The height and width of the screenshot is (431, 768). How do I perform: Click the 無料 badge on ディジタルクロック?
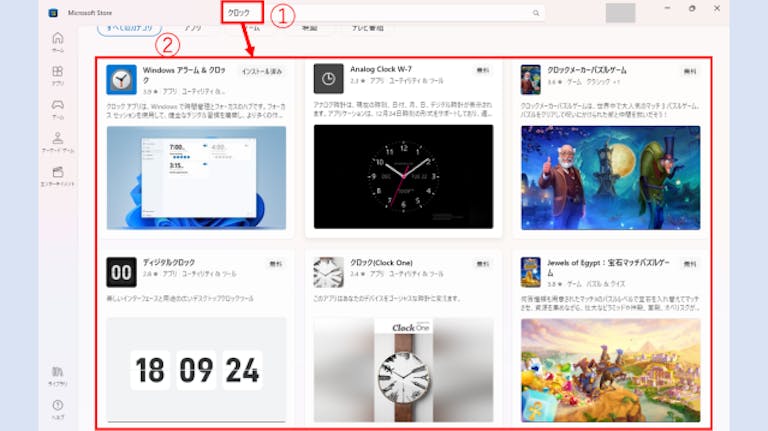[x=276, y=264]
